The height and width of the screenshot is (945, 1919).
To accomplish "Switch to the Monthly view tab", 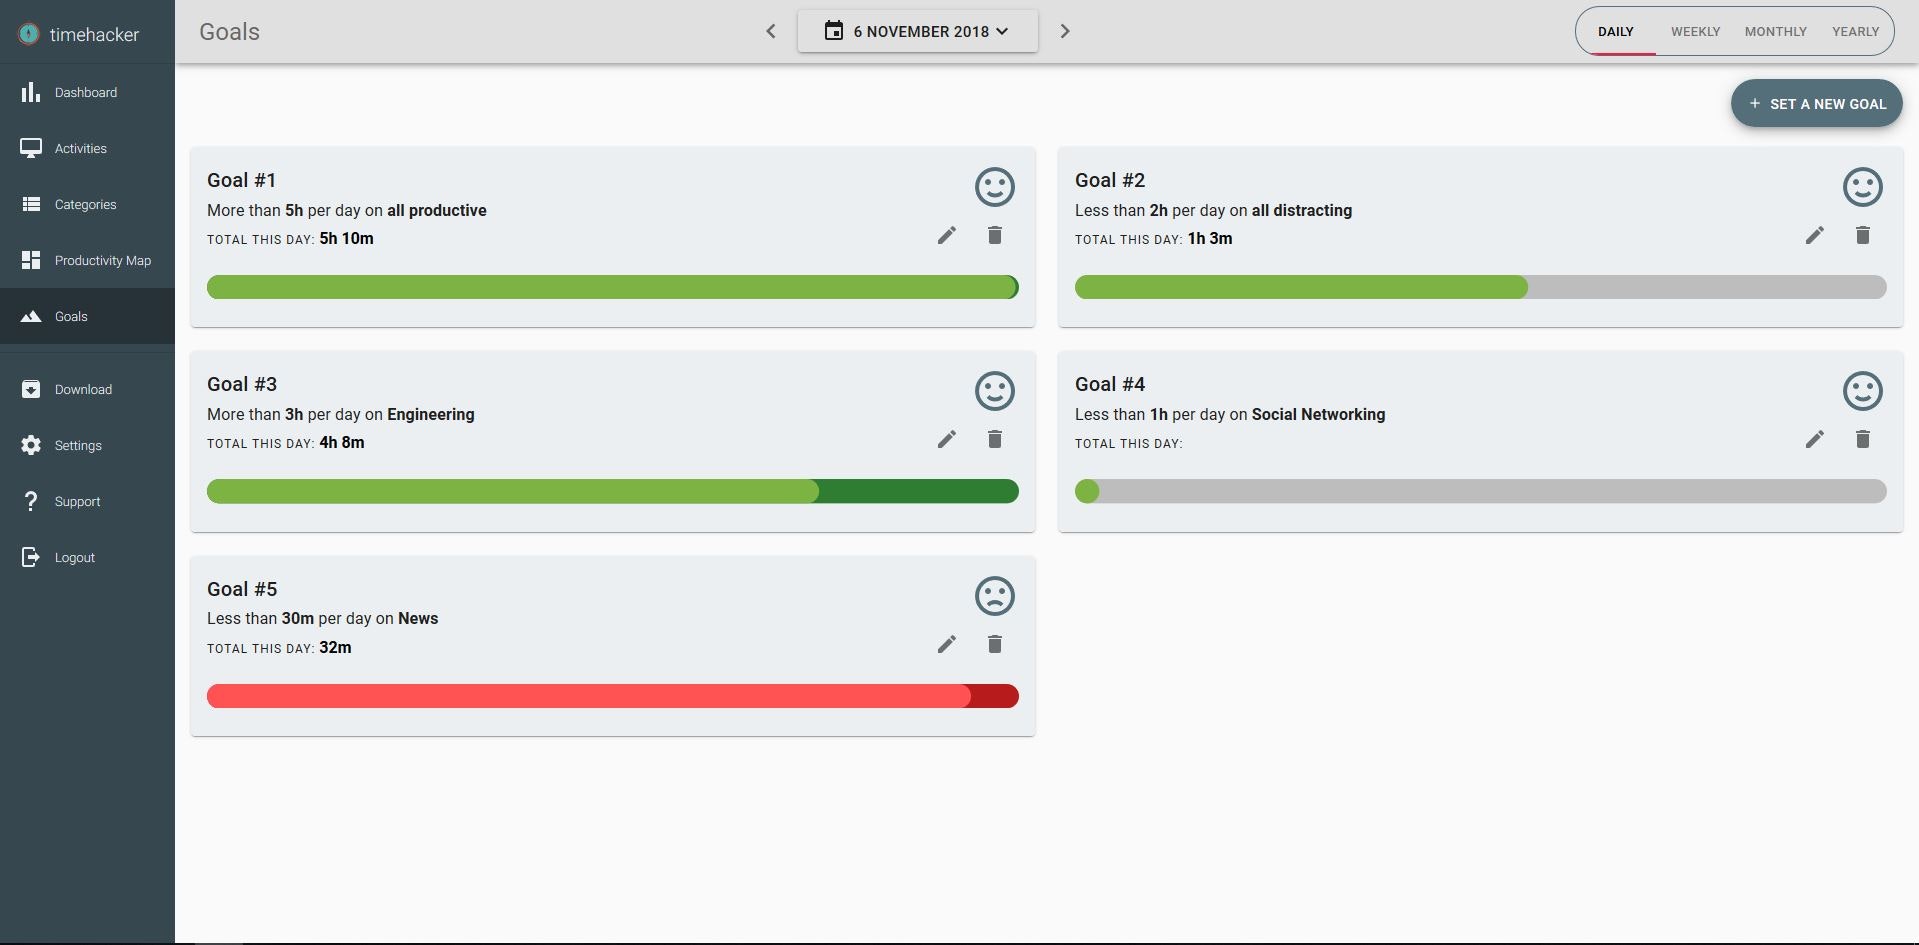I will click(1775, 32).
